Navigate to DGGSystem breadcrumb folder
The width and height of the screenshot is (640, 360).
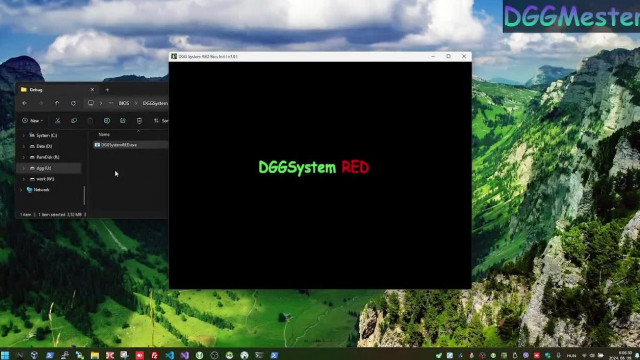[x=155, y=103]
